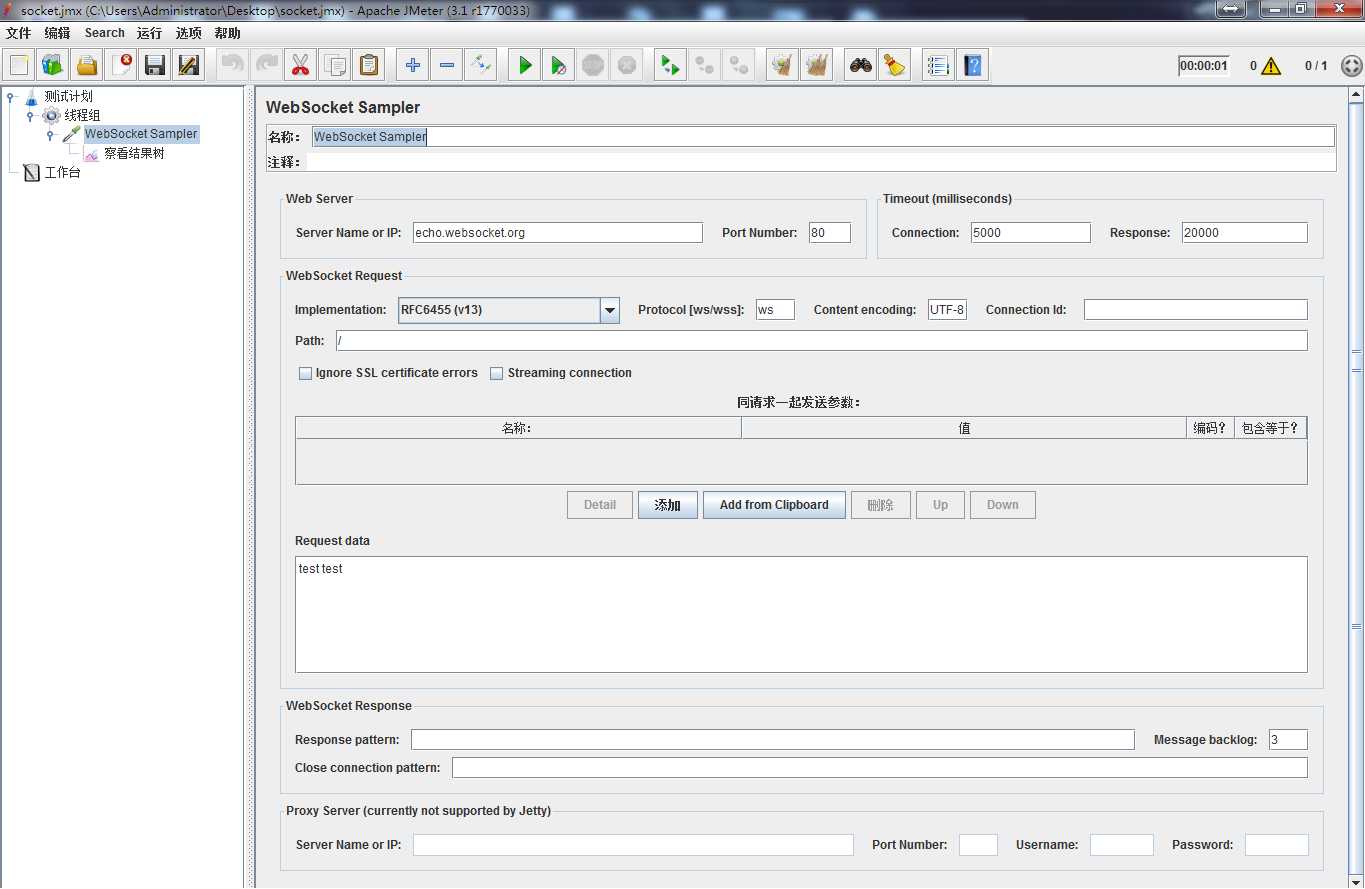1365x889 pixels.
Task: Open the 运行 menu
Action: point(150,33)
